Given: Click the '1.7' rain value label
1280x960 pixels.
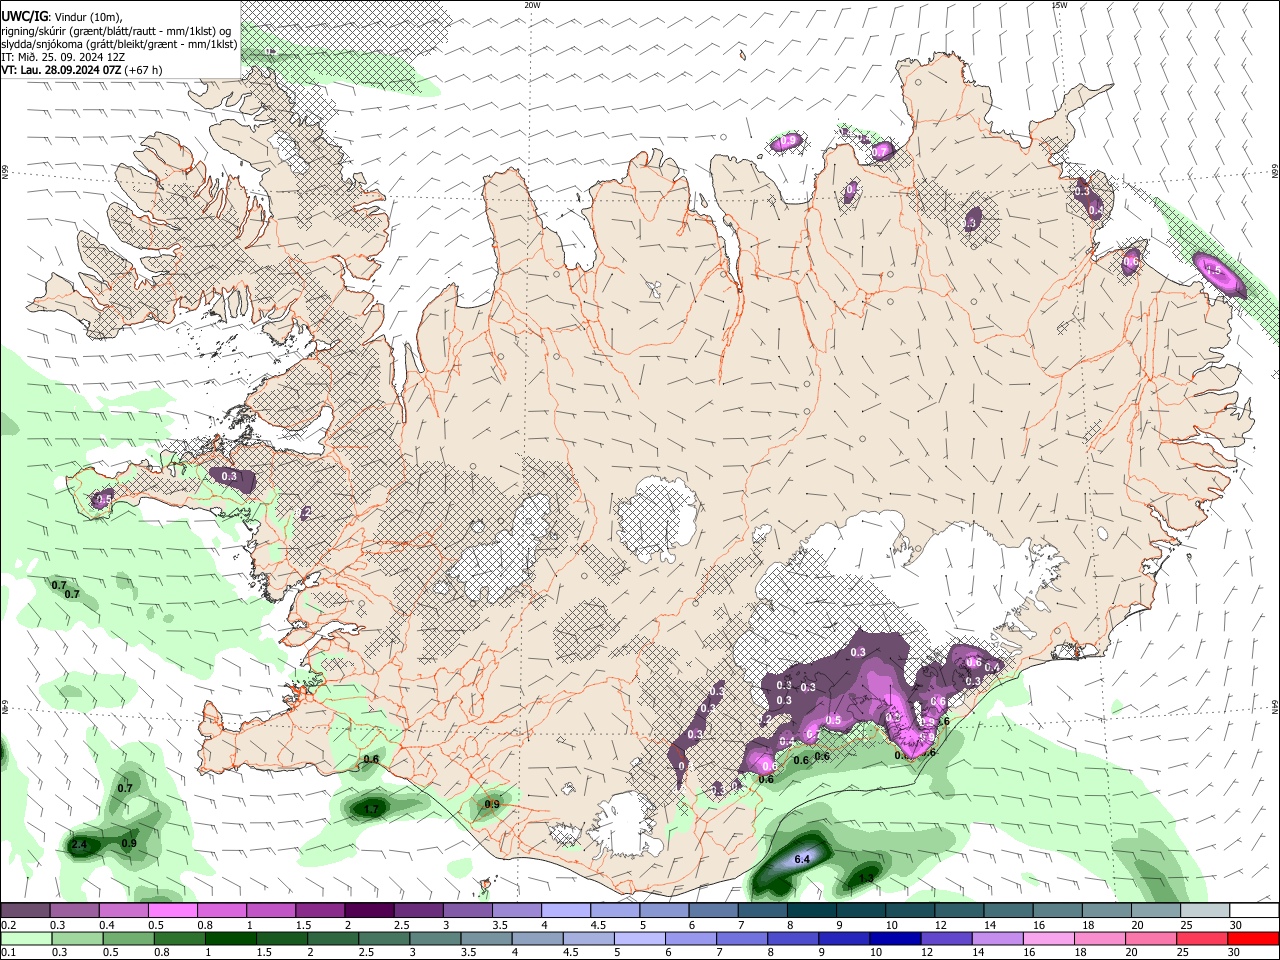Looking at the screenshot, I should 371,809.
